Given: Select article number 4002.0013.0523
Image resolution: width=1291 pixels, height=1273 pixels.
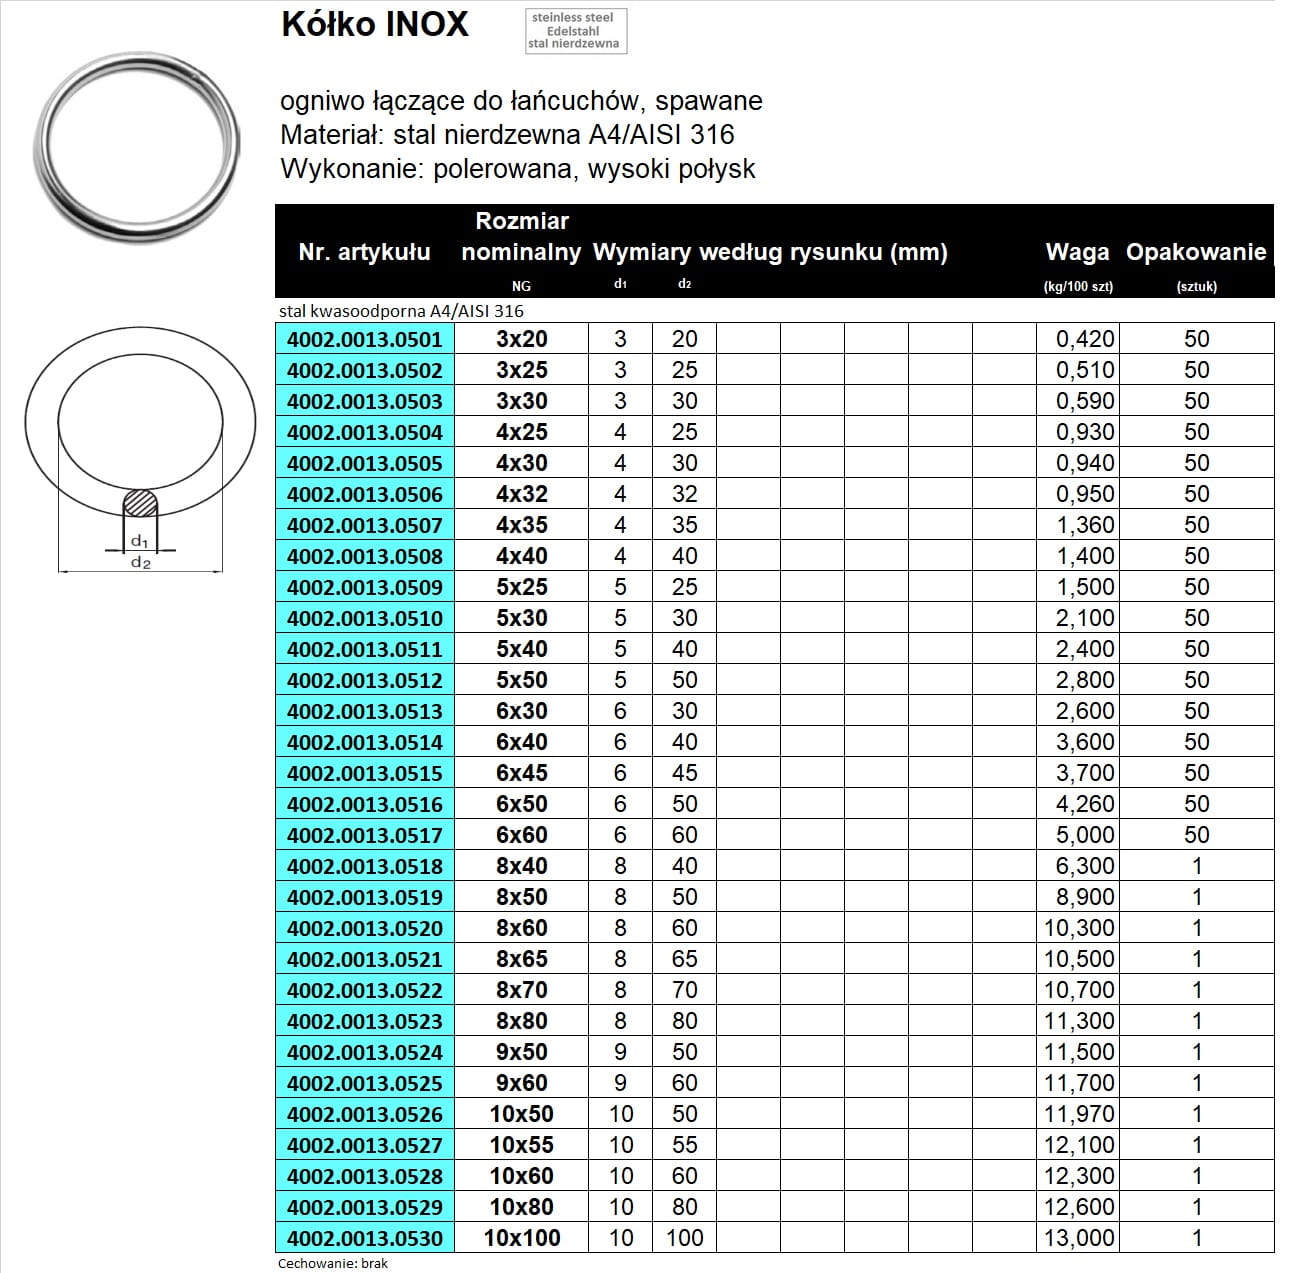Looking at the screenshot, I should (364, 1021).
